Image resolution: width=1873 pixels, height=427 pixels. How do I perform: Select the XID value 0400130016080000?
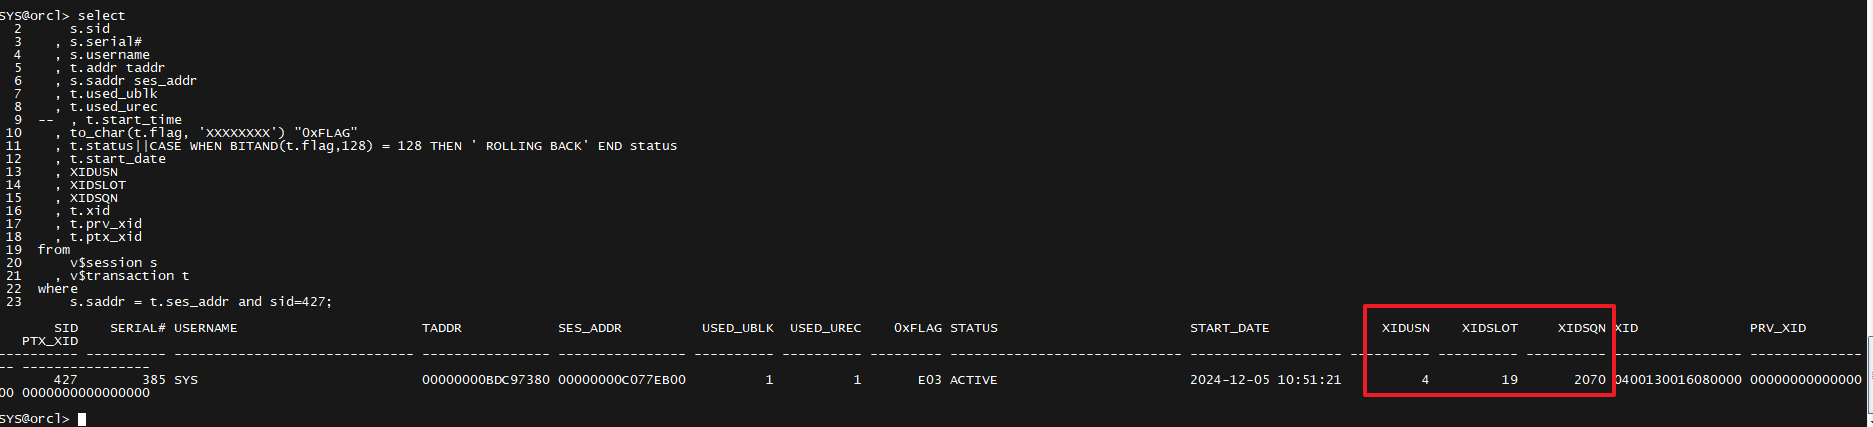pyautogui.click(x=1678, y=380)
